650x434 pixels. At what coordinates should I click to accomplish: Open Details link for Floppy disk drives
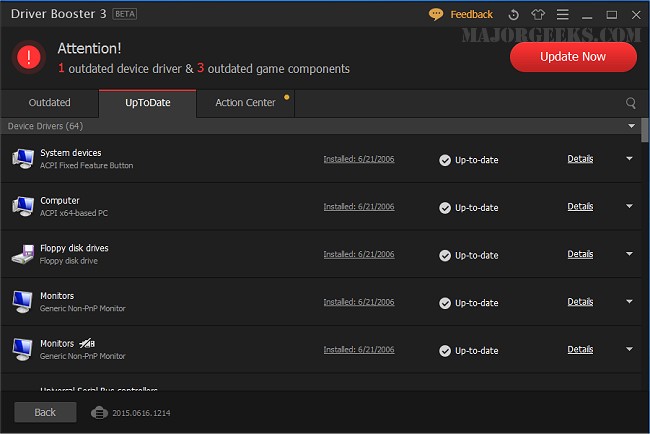point(580,254)
